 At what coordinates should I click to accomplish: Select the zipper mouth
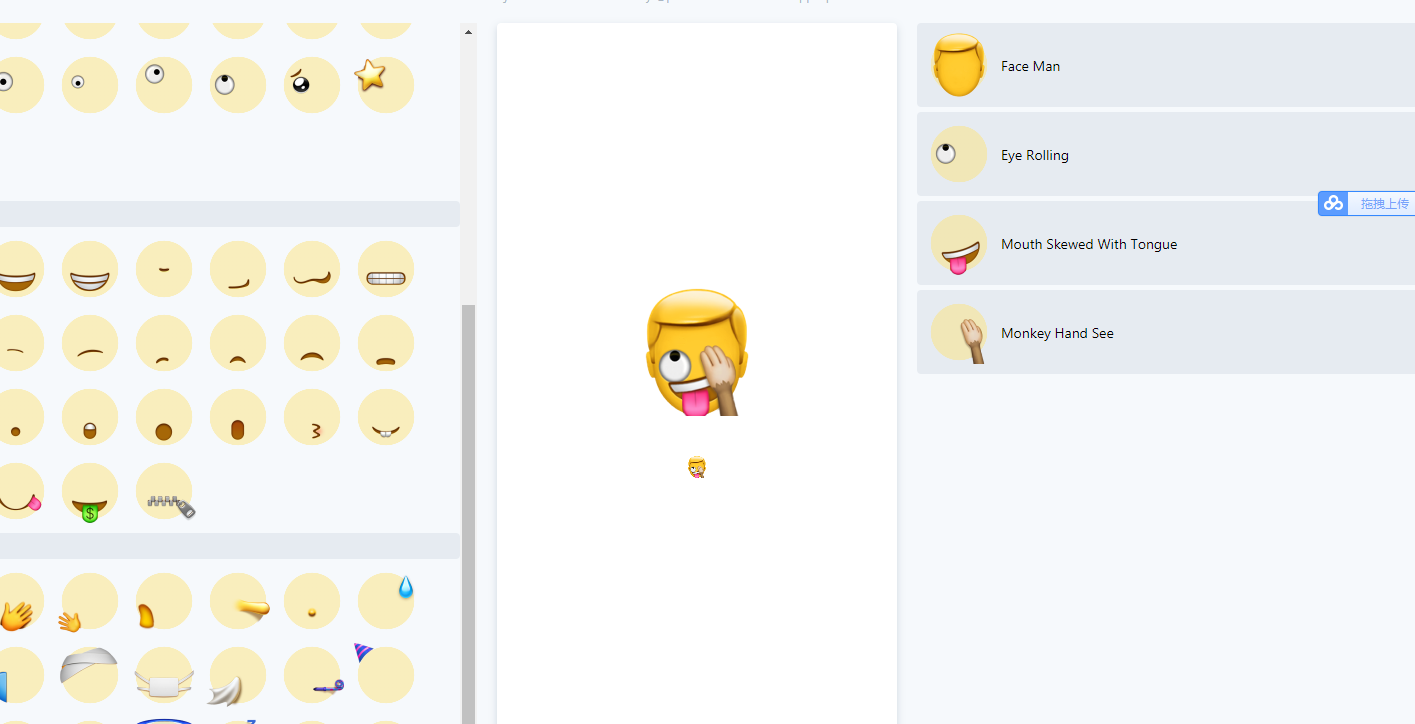coord(164,491)
